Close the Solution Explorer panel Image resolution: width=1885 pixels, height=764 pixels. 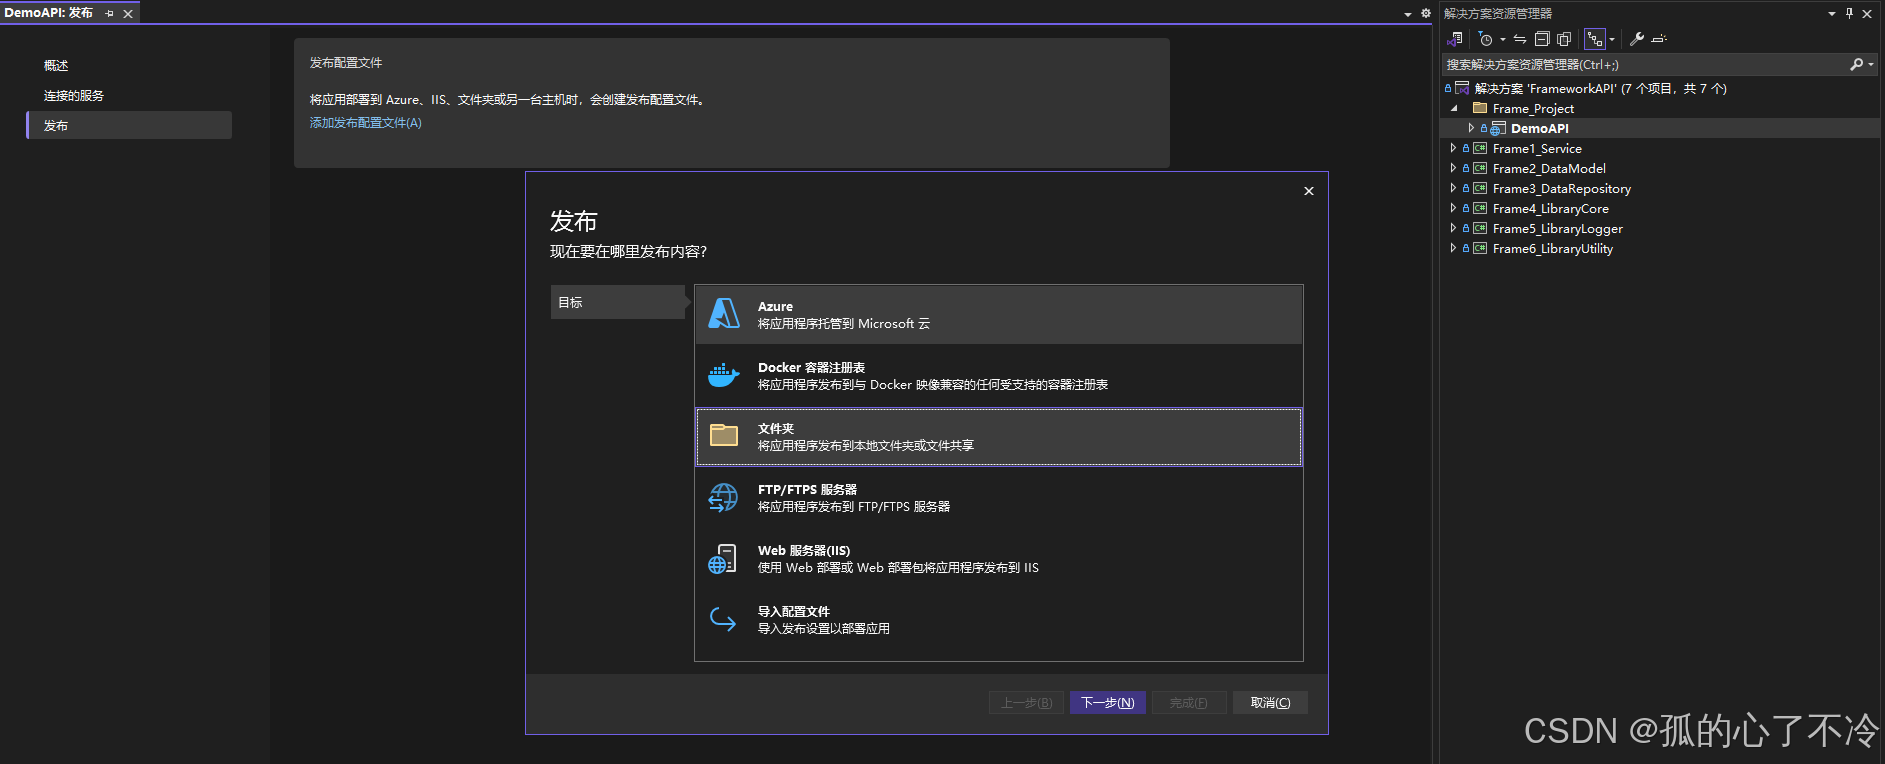click(1867, 13)
